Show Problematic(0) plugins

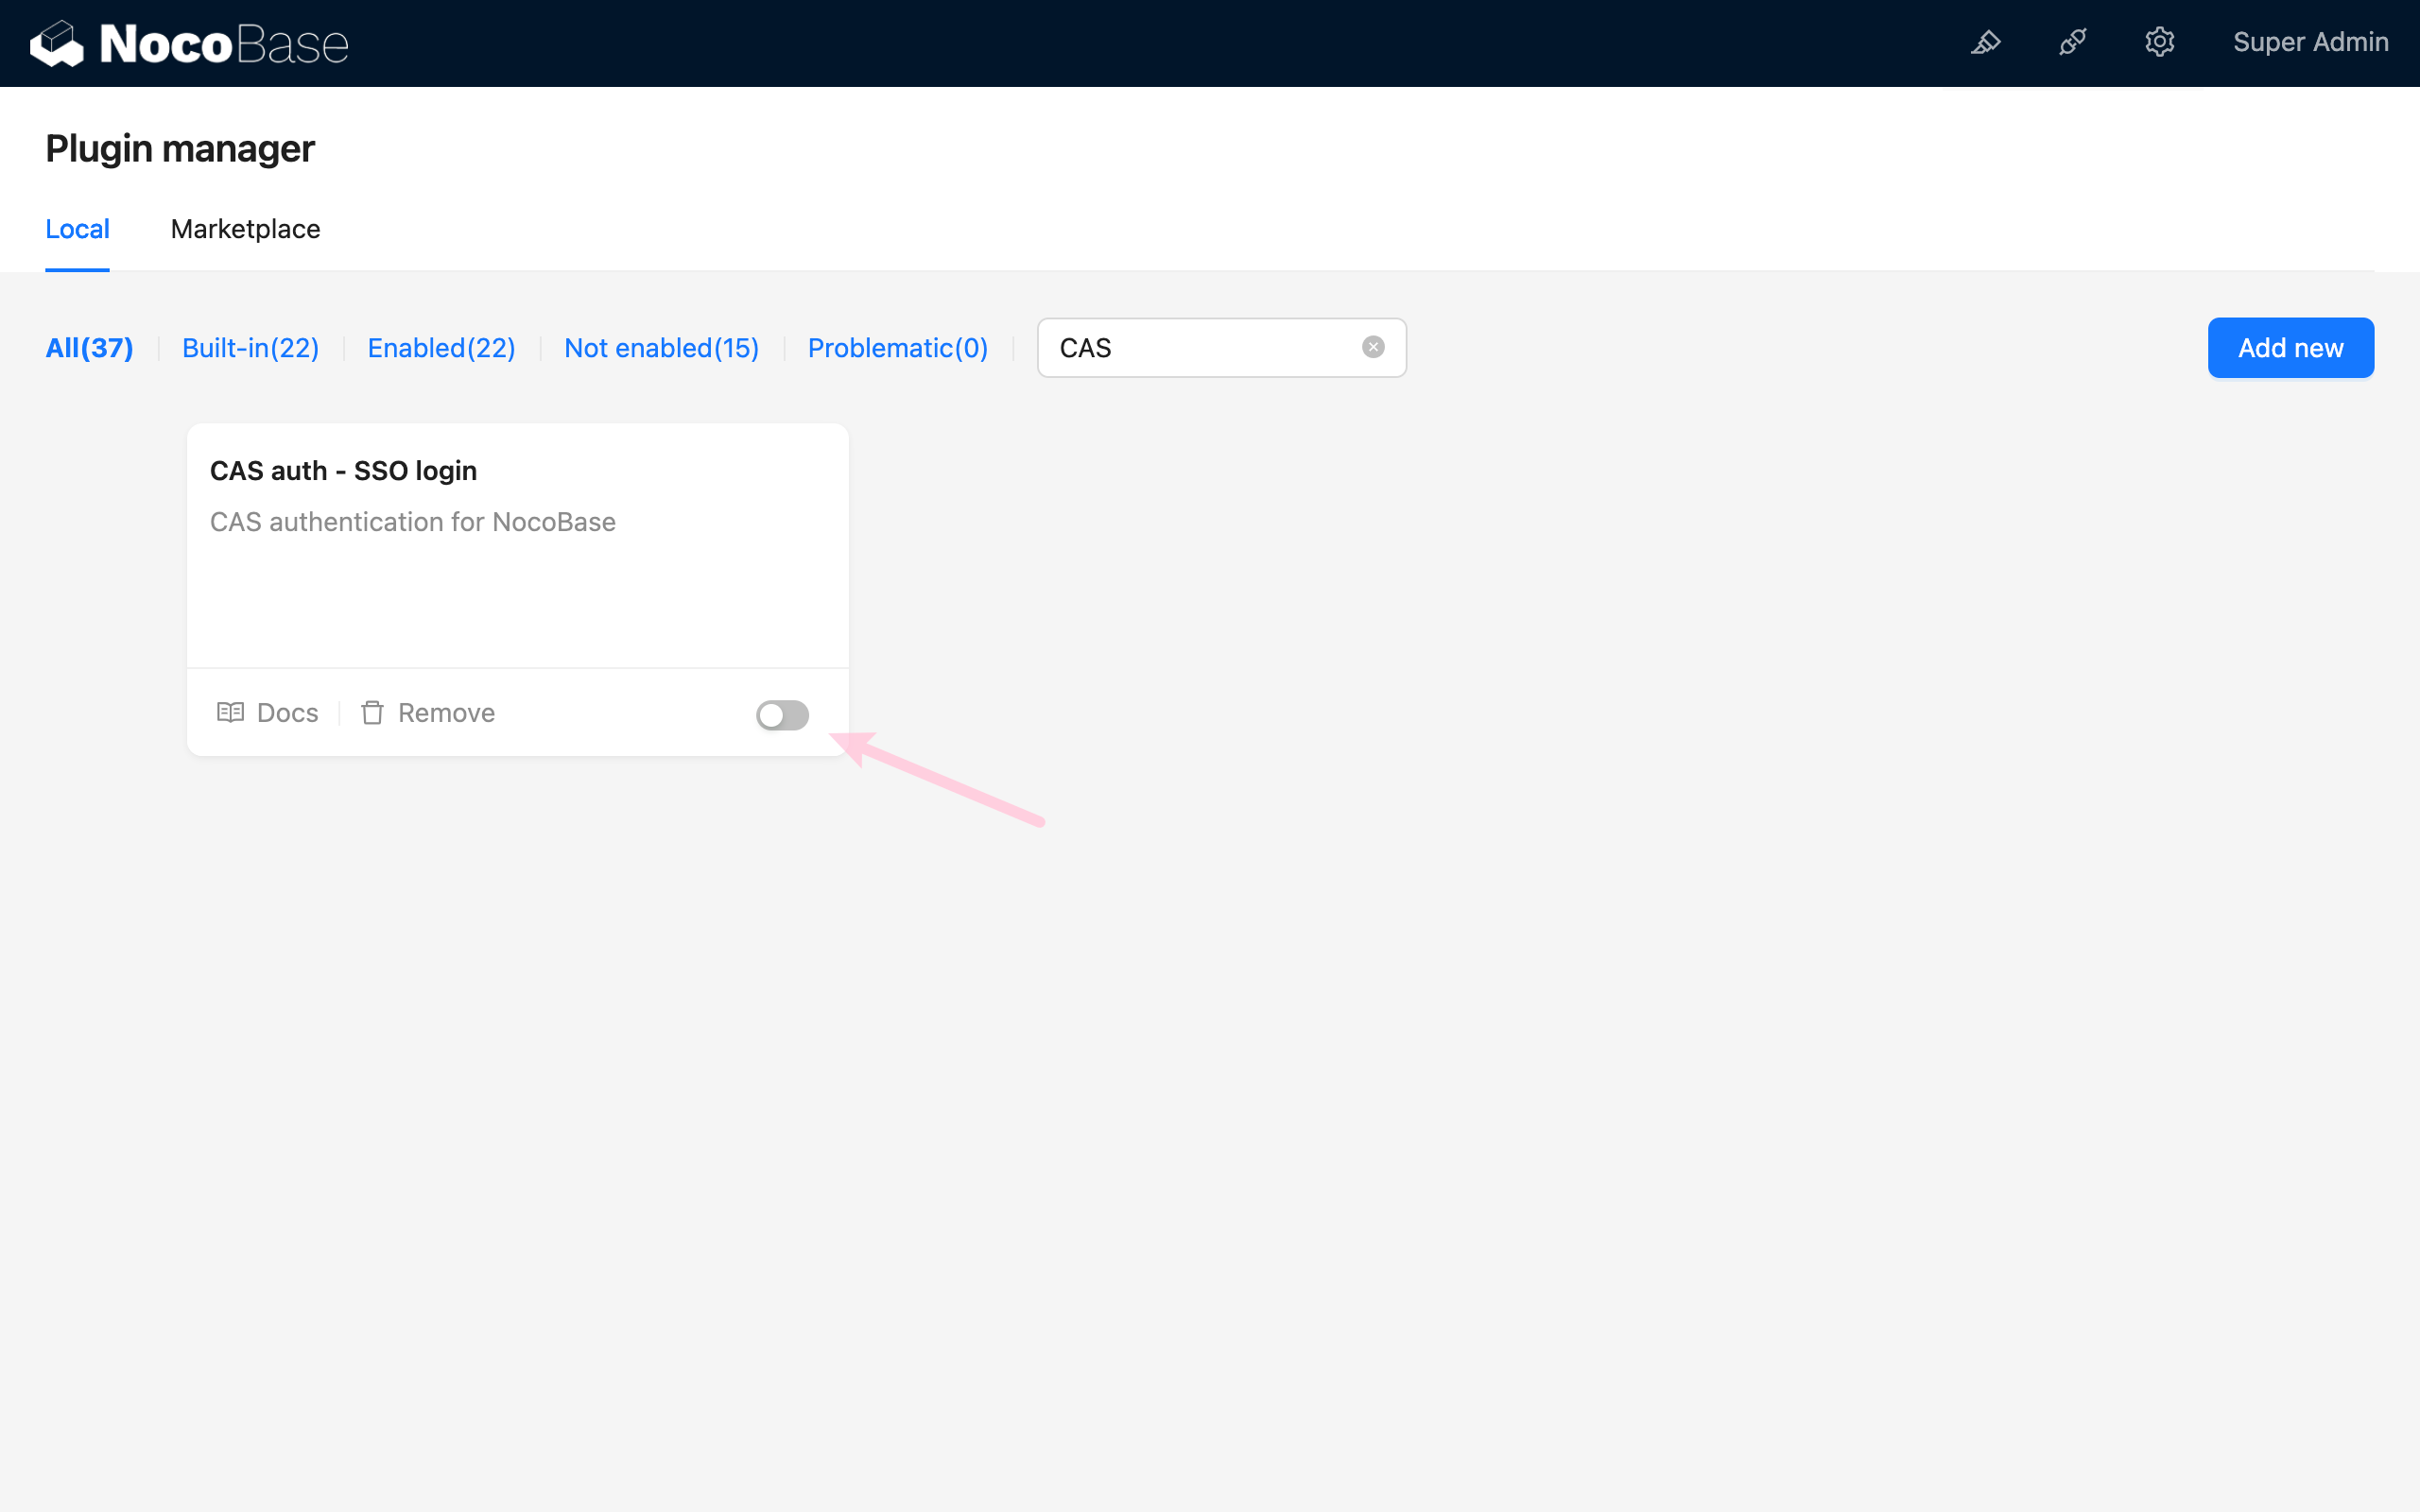tap(897, 348)
